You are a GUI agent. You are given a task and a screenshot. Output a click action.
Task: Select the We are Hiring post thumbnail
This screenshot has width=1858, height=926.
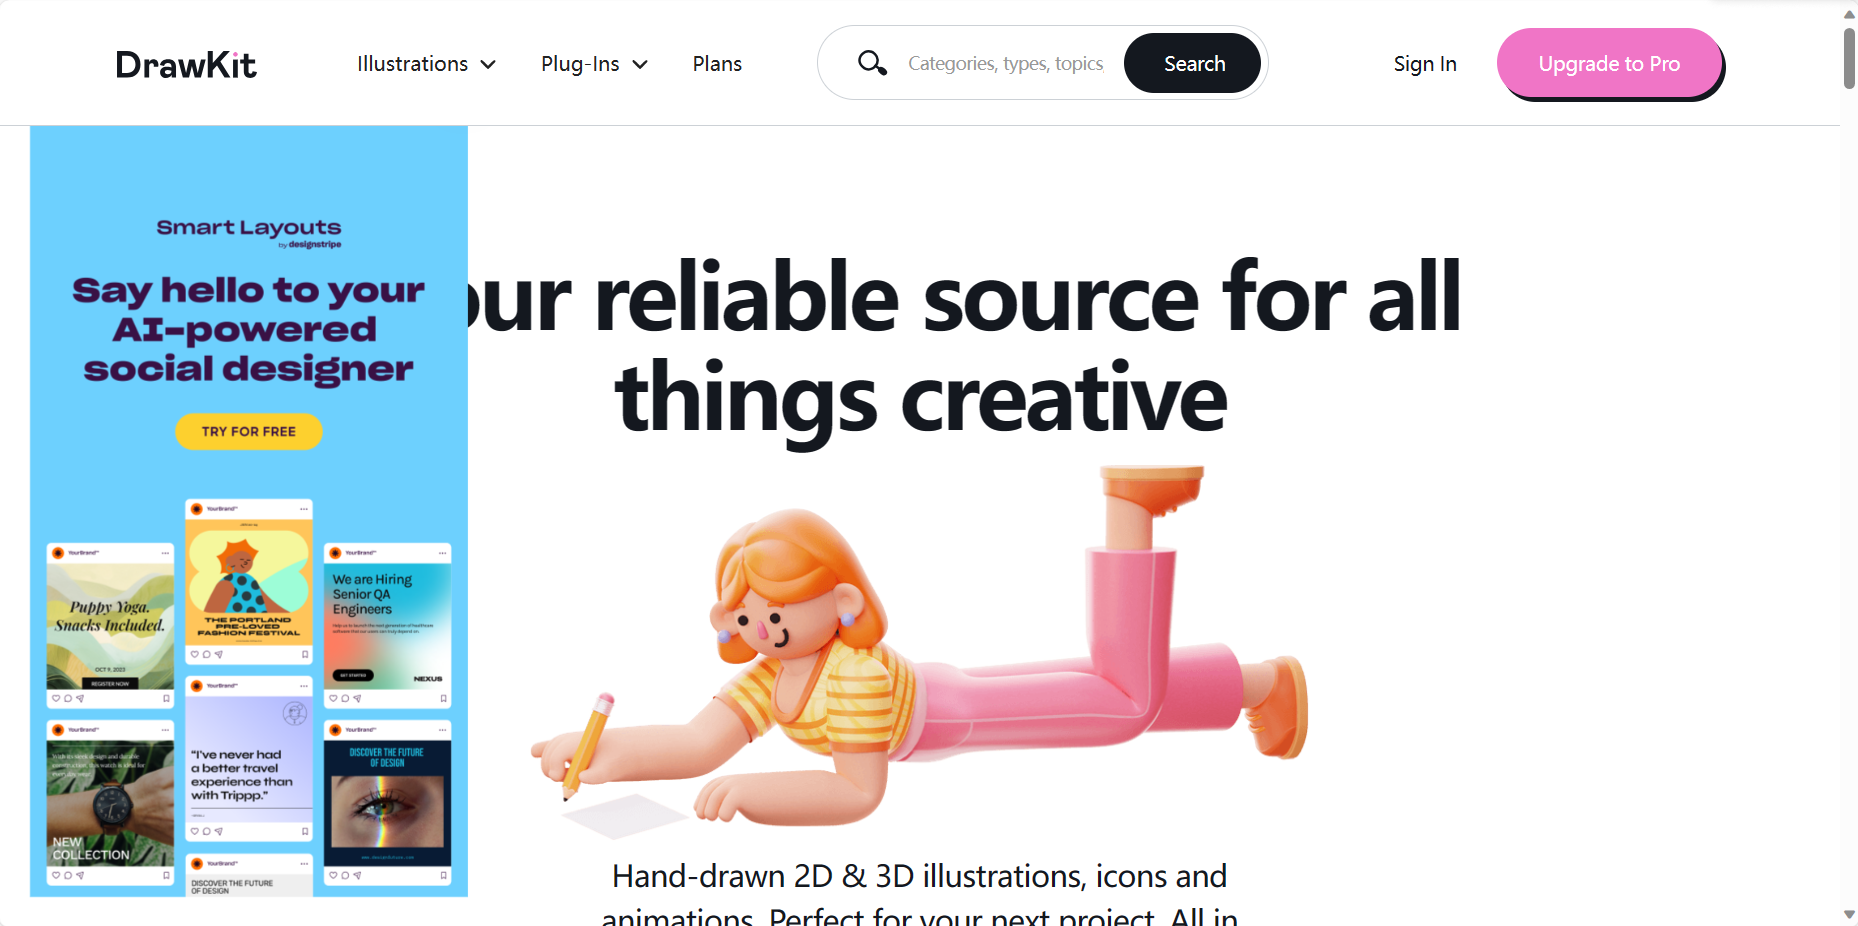click(387, 625)
